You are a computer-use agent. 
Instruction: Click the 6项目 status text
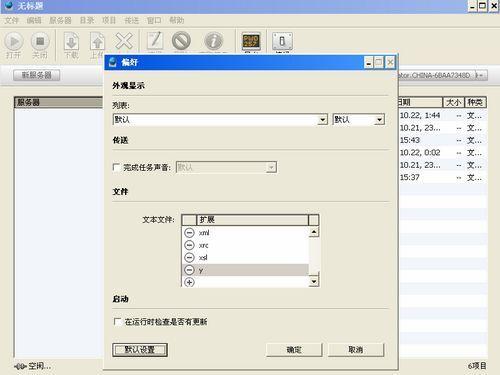click(477, 366)
